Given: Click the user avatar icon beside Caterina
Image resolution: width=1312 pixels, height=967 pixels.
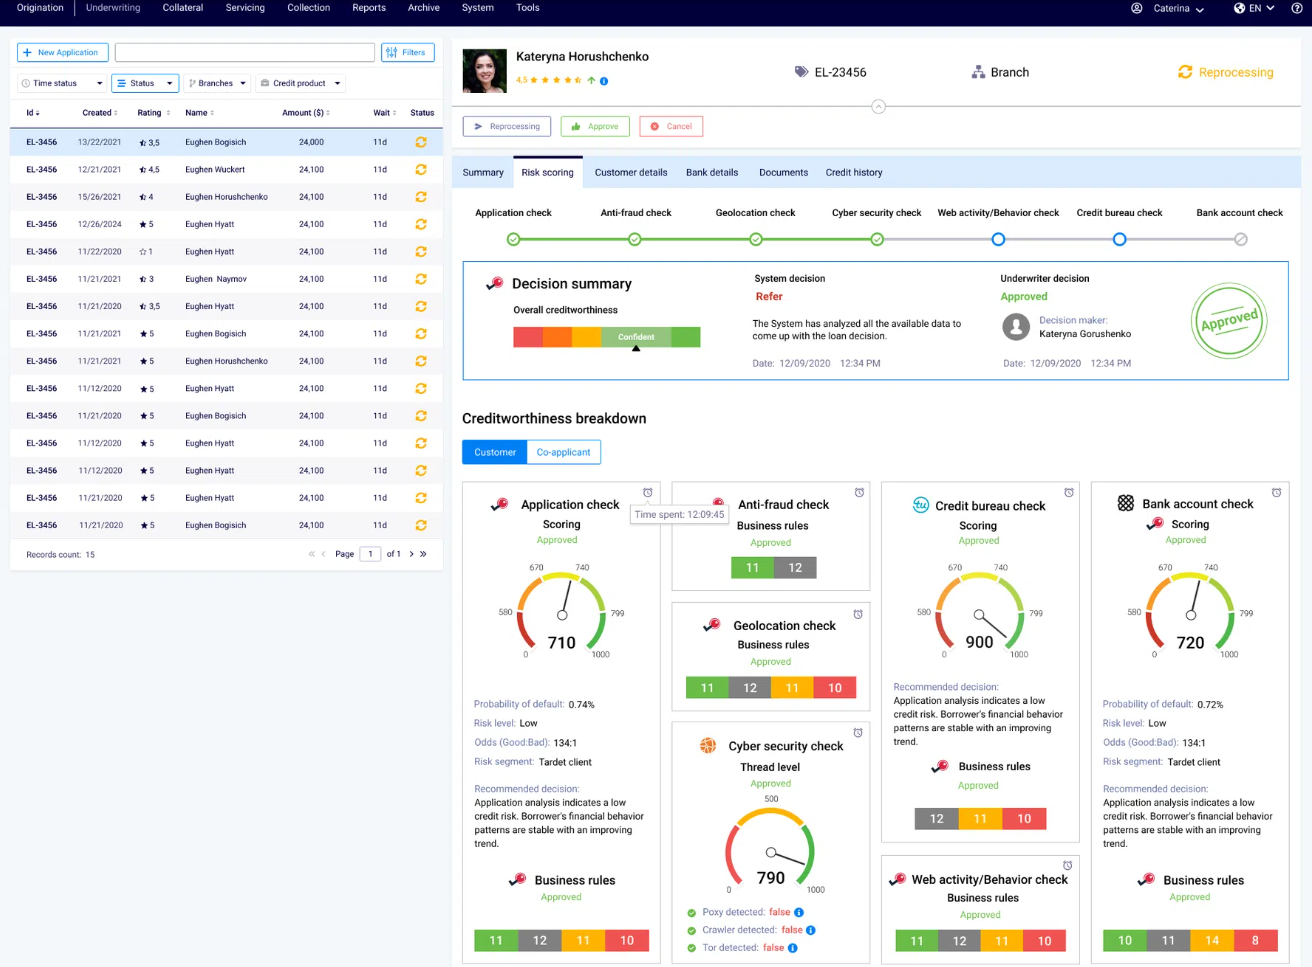Looking at the screenshot, I should [1136, 8].
